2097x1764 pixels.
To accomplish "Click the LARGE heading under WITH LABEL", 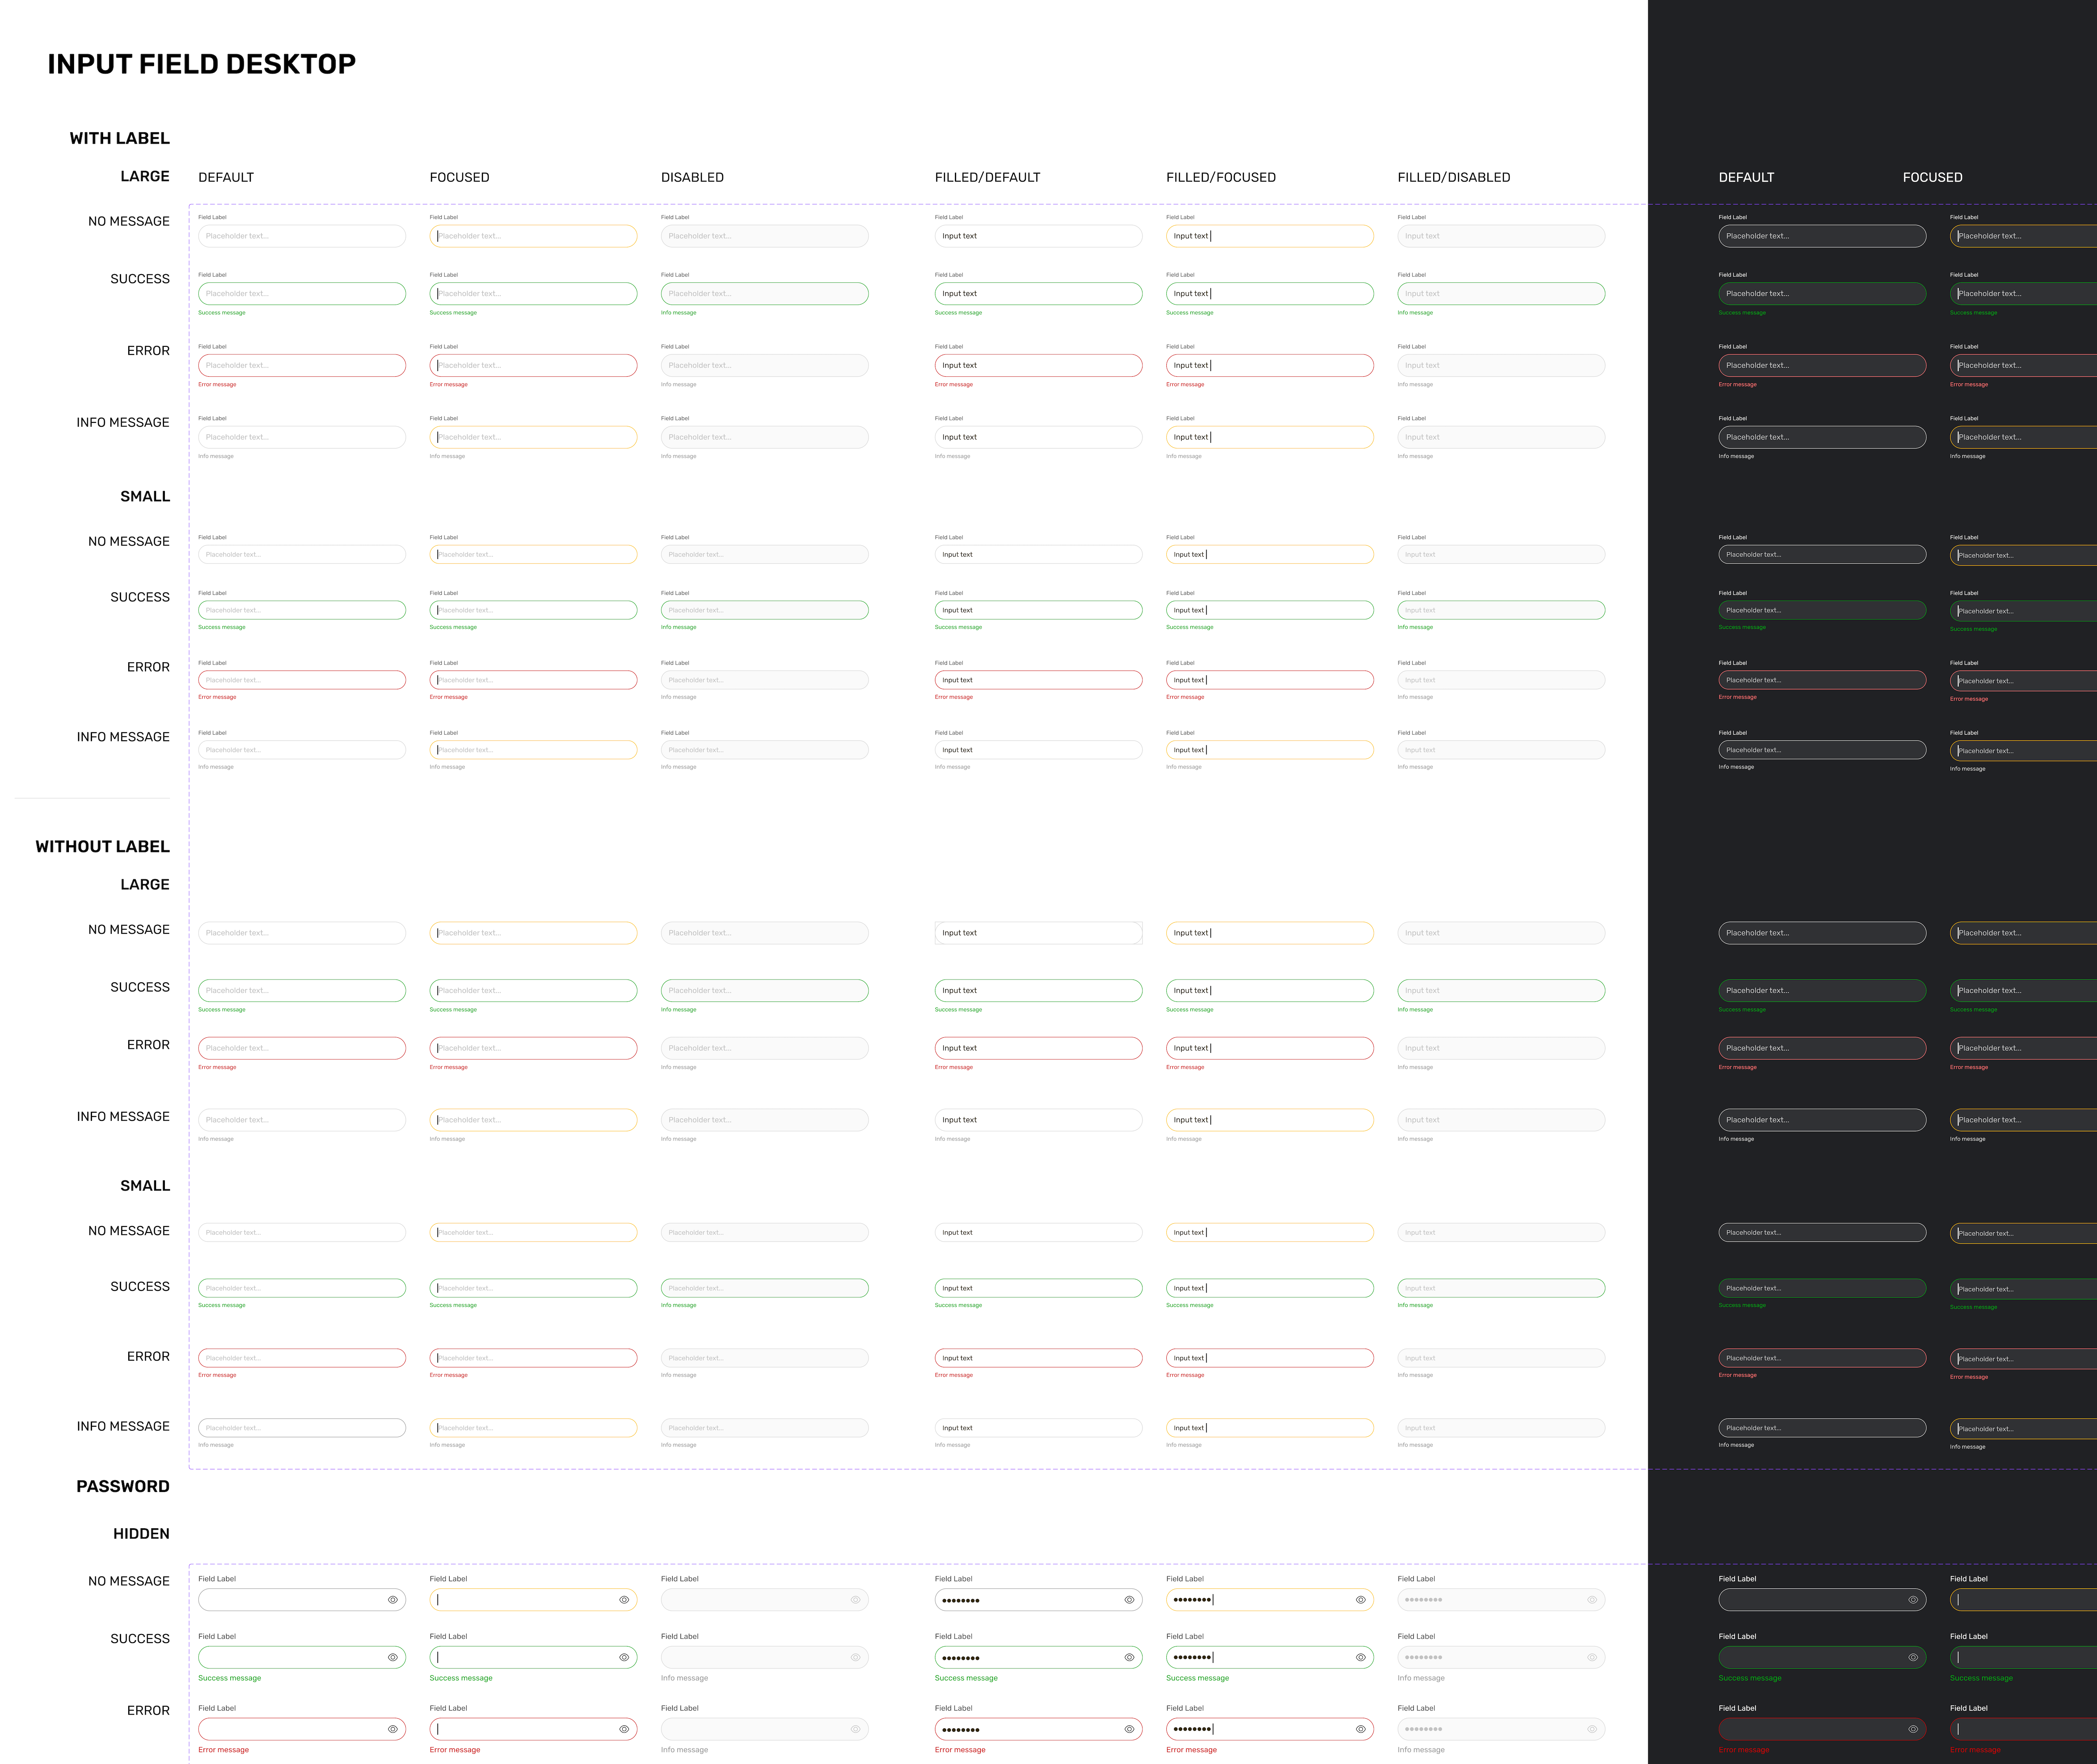I will (145, 176).
